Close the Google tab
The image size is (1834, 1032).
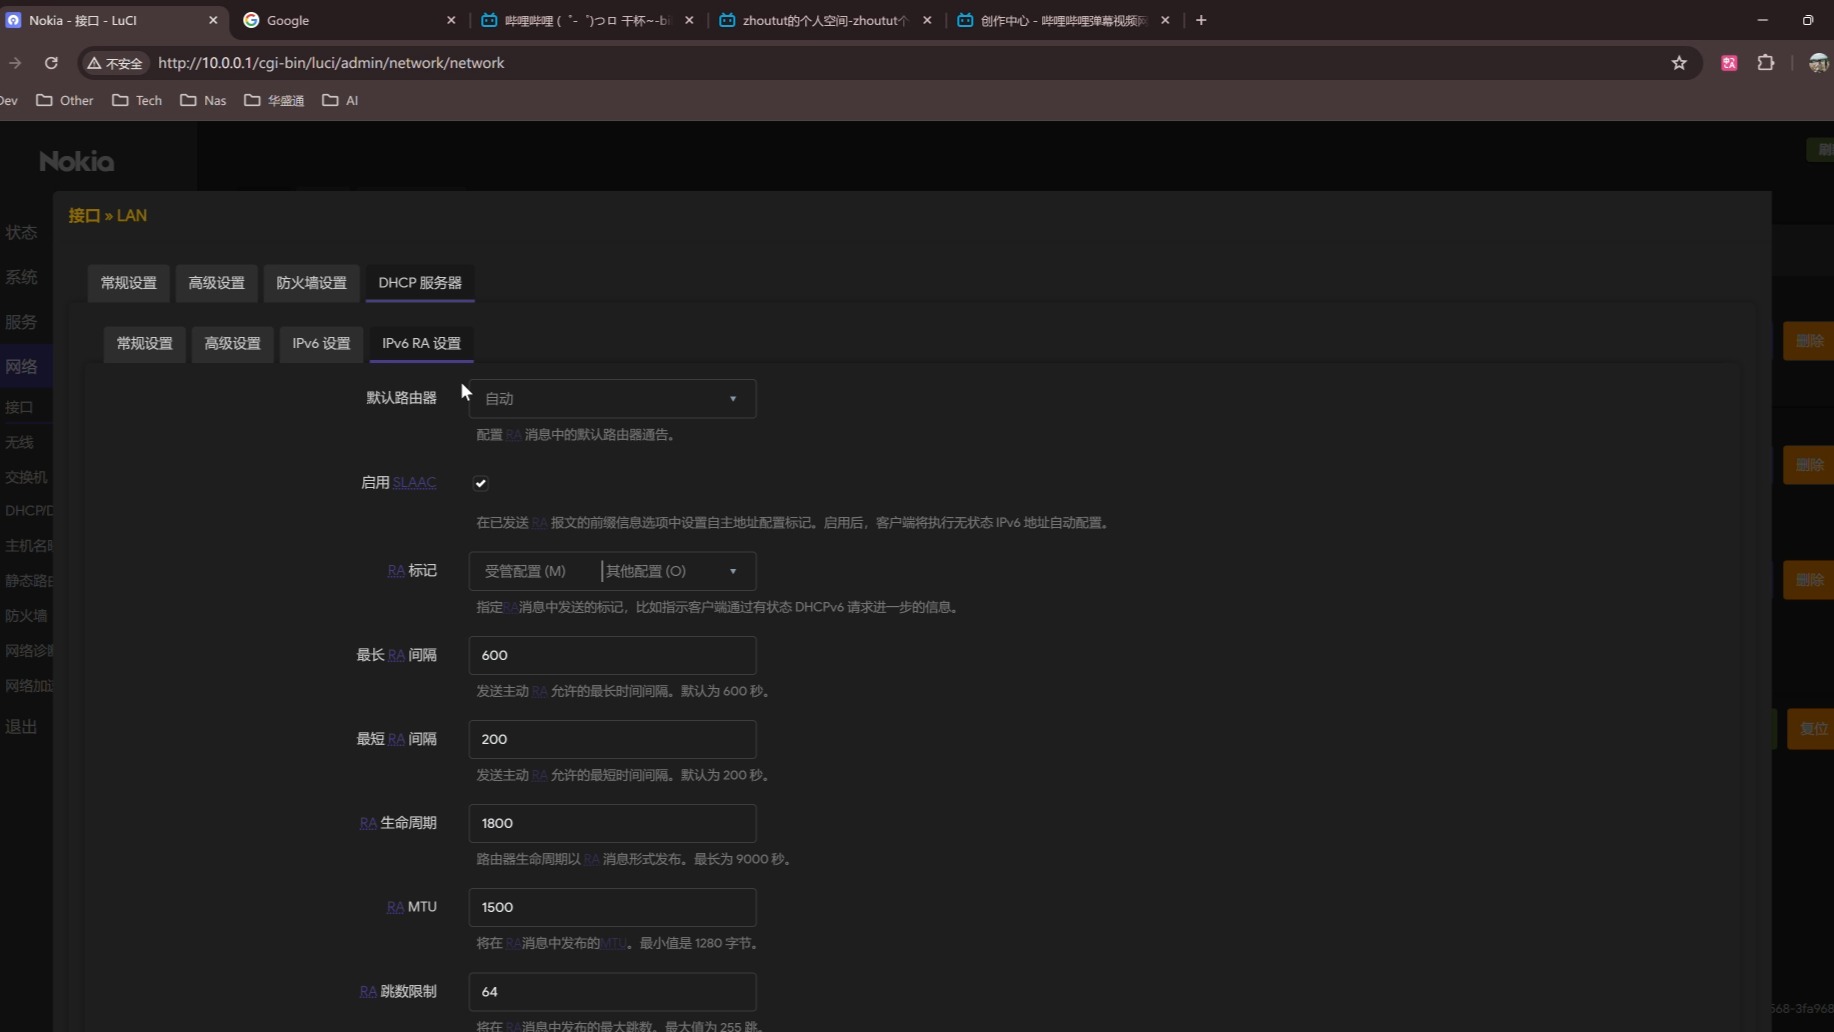tap(451, 20)
